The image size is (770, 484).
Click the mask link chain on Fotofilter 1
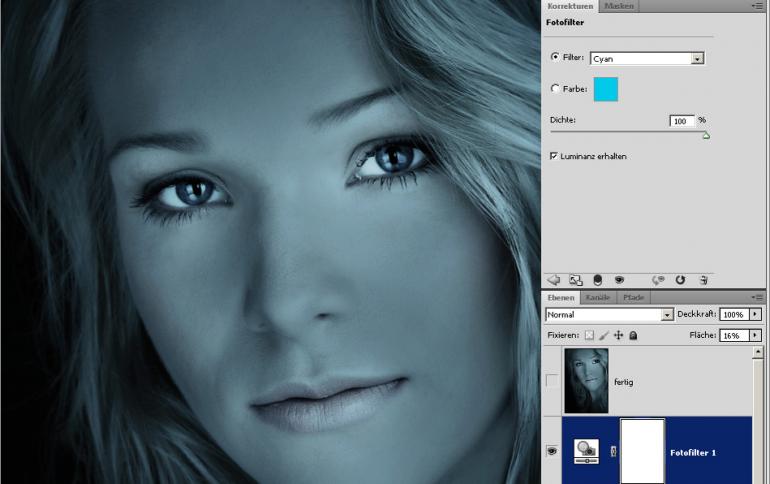613,451
